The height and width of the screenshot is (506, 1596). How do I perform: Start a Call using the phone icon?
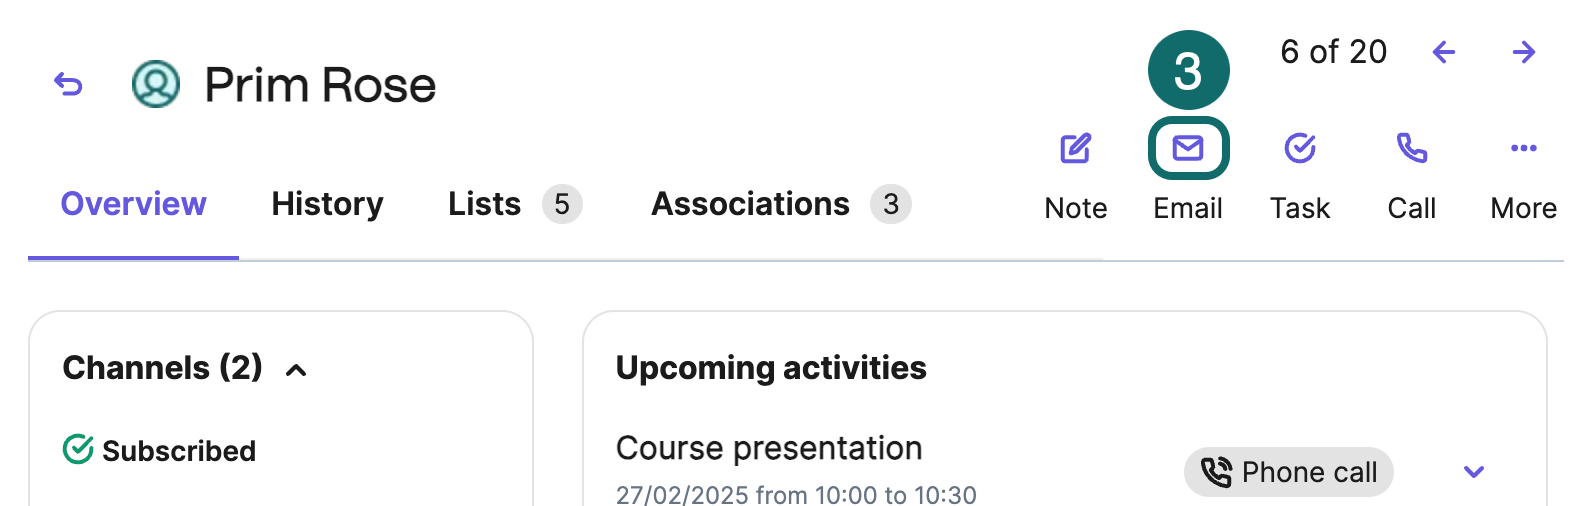tap(1412, 149)
